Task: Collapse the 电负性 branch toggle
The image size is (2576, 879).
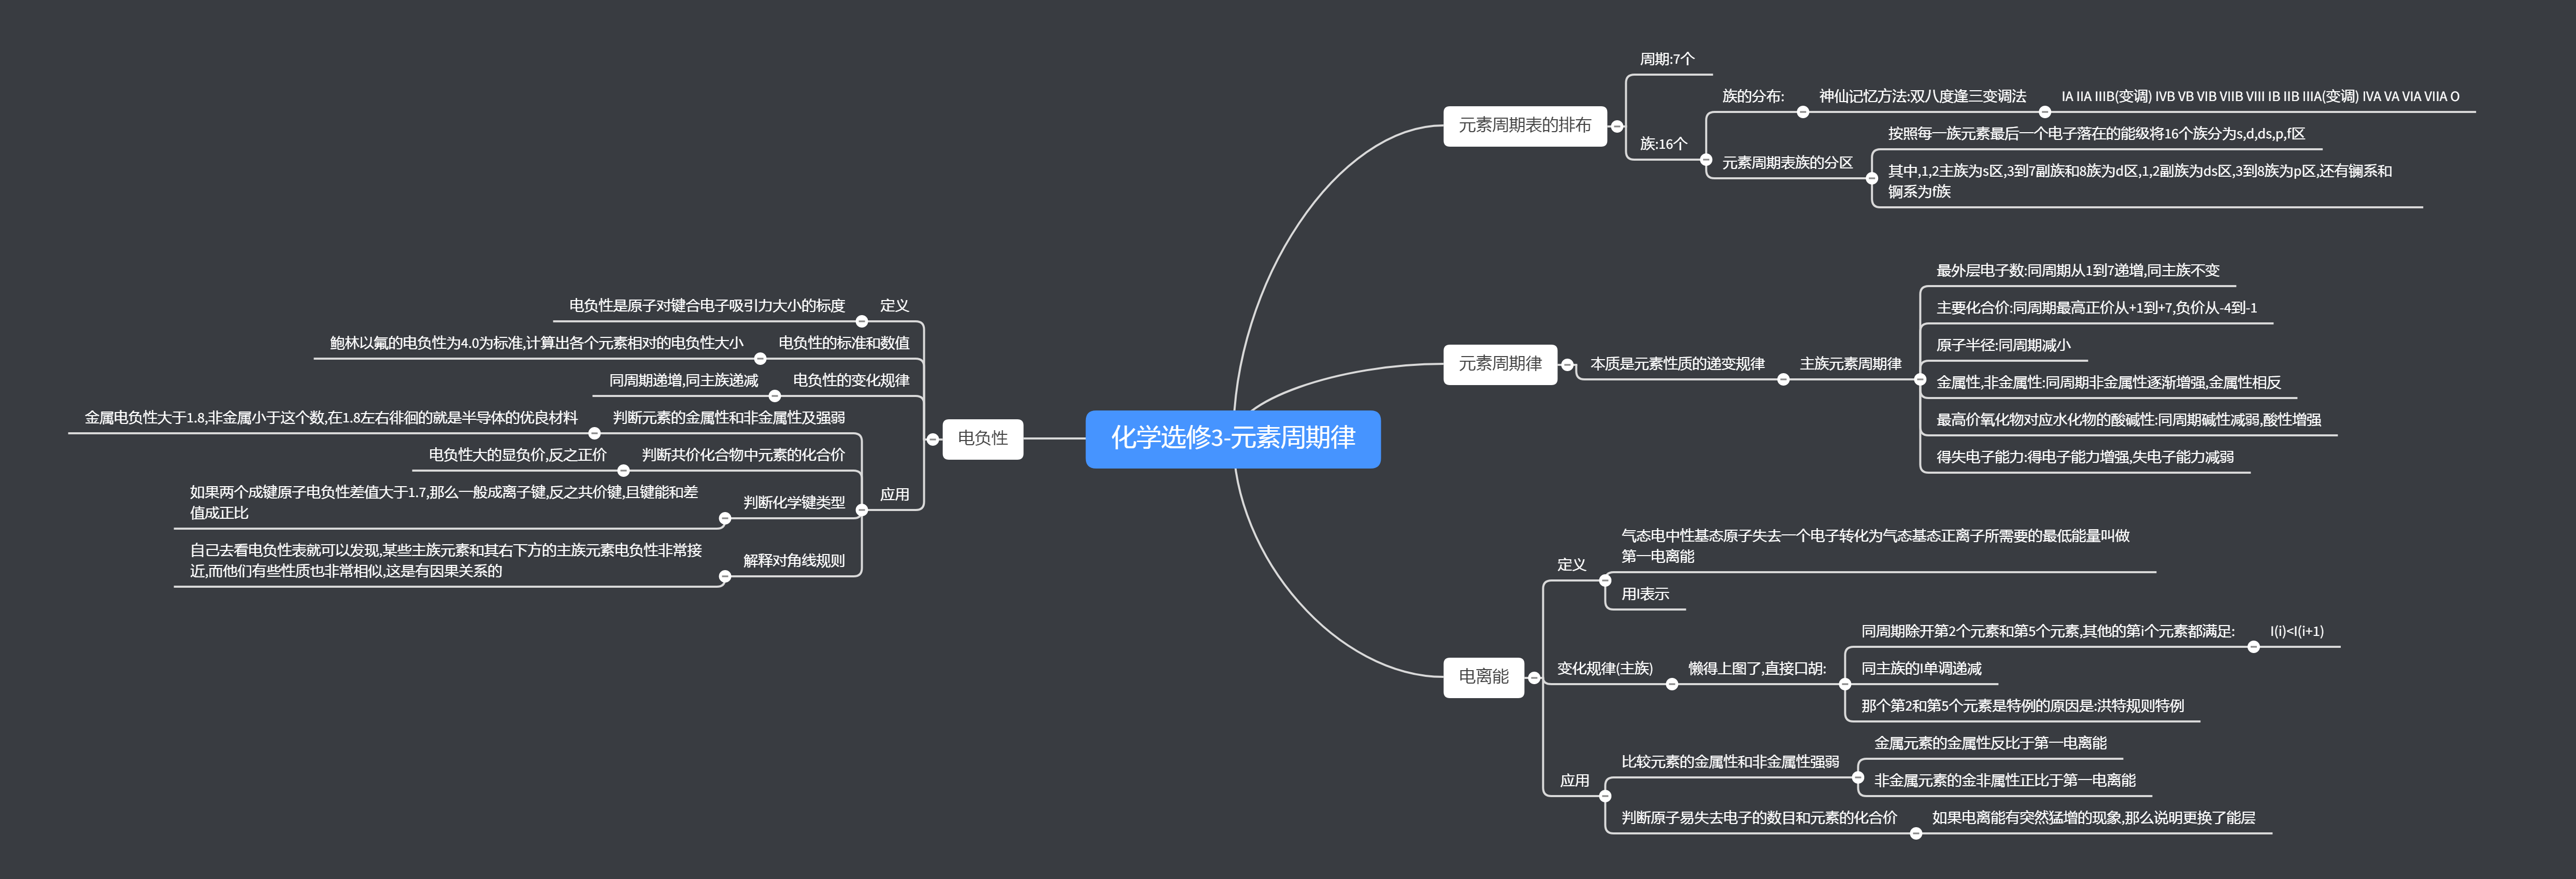Action: (932, 439)
